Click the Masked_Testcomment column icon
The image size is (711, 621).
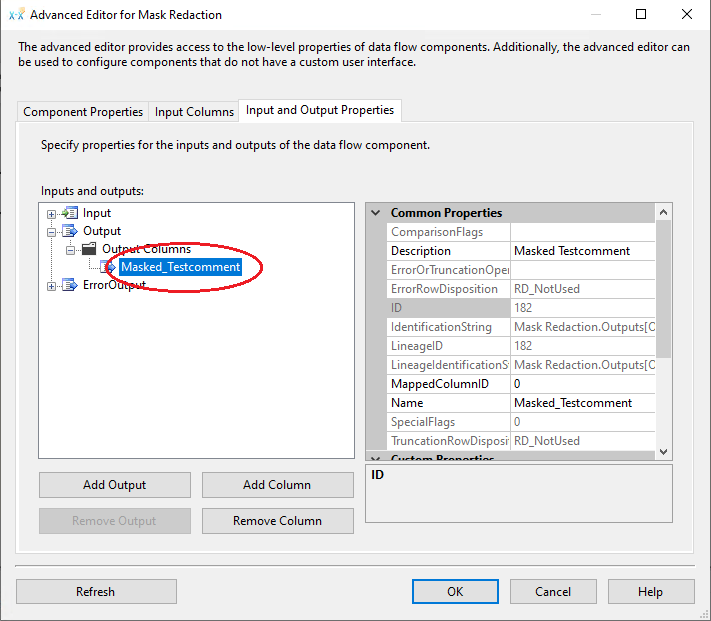click(108, 267)
